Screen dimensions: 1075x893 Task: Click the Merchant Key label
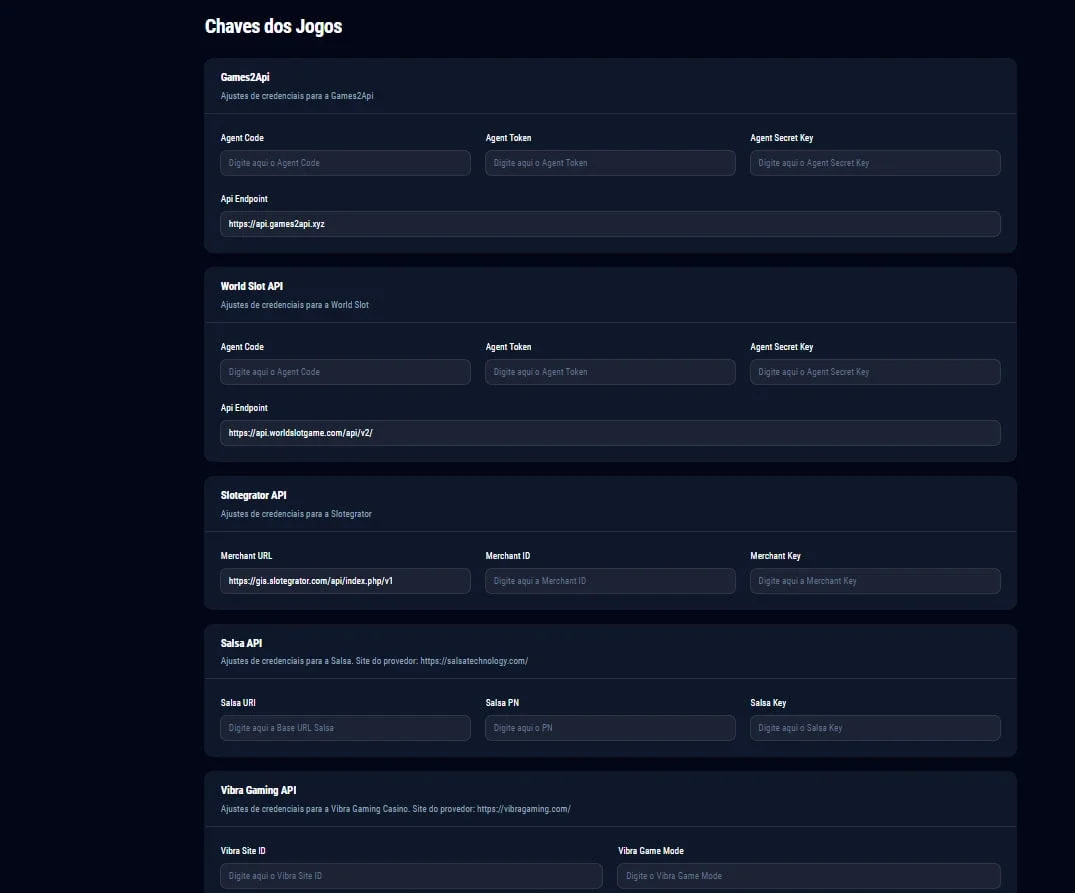[x=775, y=556]
